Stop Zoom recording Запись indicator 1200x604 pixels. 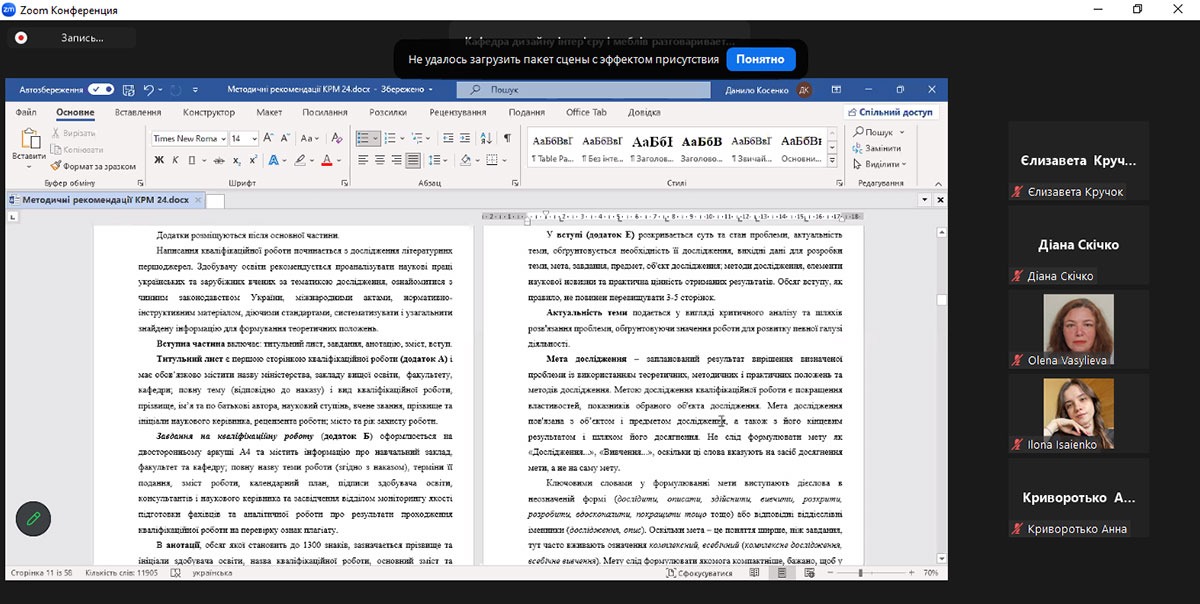point(21,37)
